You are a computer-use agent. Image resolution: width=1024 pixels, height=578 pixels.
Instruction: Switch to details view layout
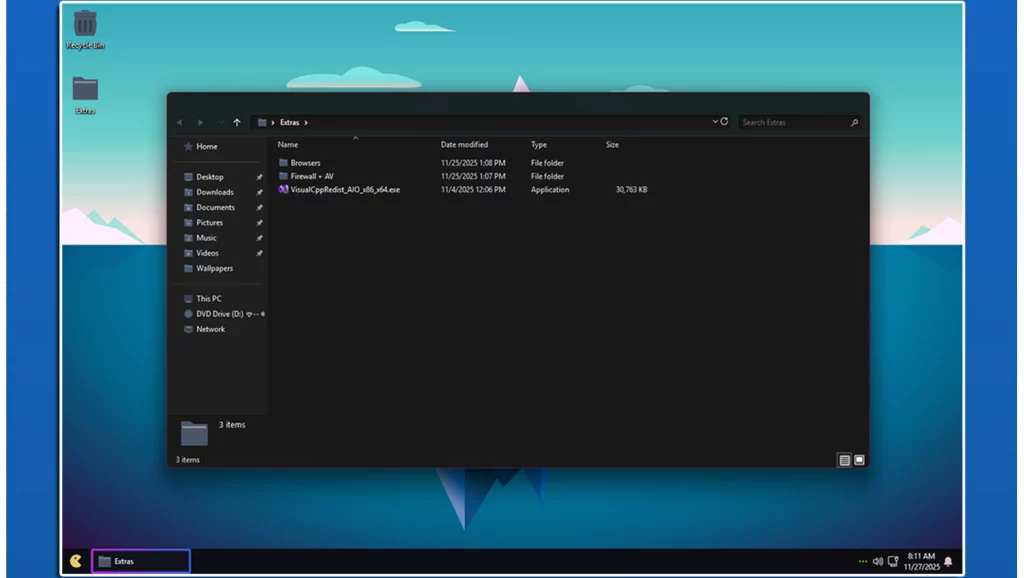click(x=845, y=460)
